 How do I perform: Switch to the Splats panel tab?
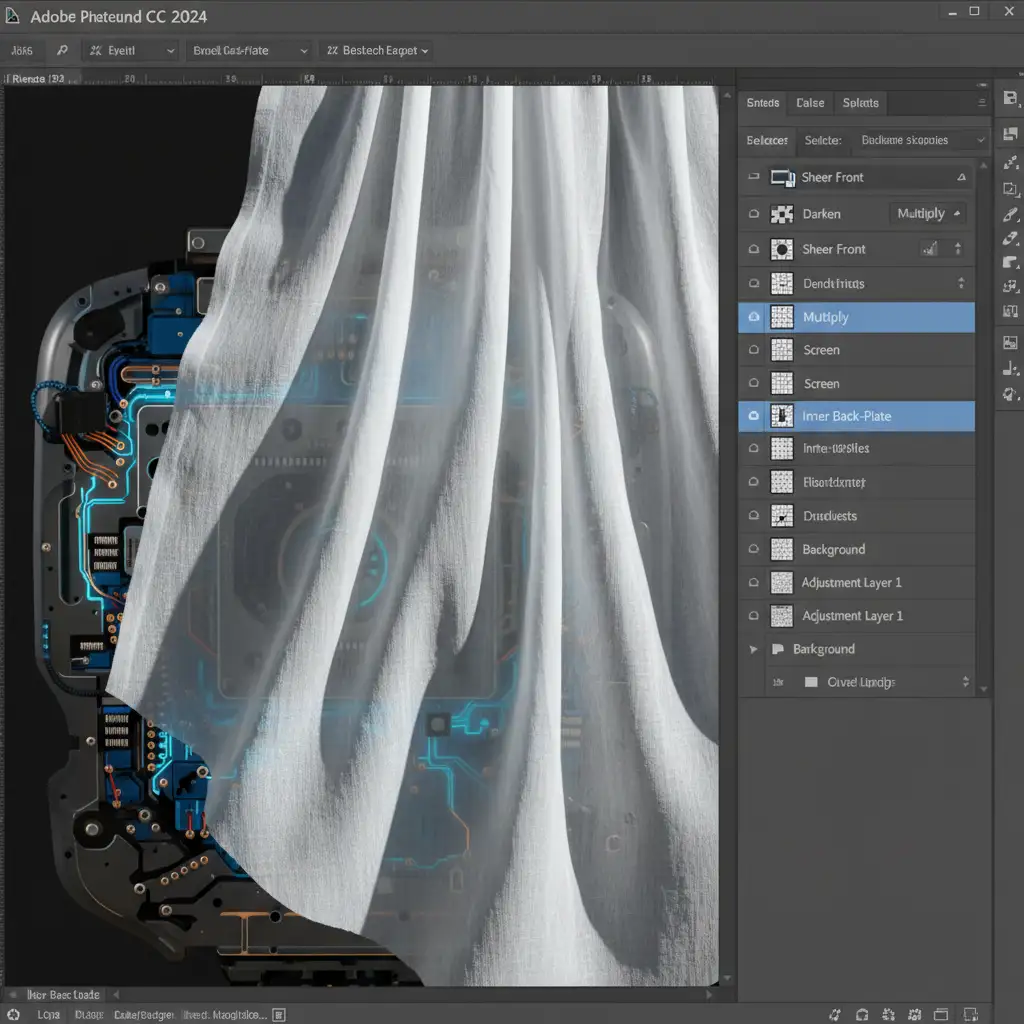860,103
